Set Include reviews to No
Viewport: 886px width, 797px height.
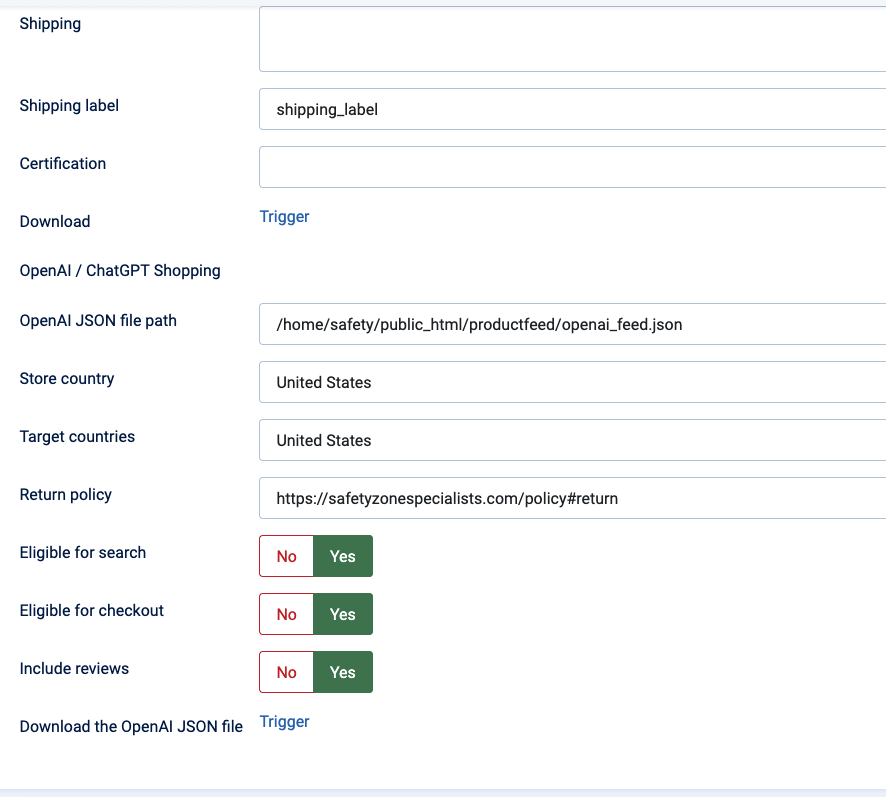[287, 672]
